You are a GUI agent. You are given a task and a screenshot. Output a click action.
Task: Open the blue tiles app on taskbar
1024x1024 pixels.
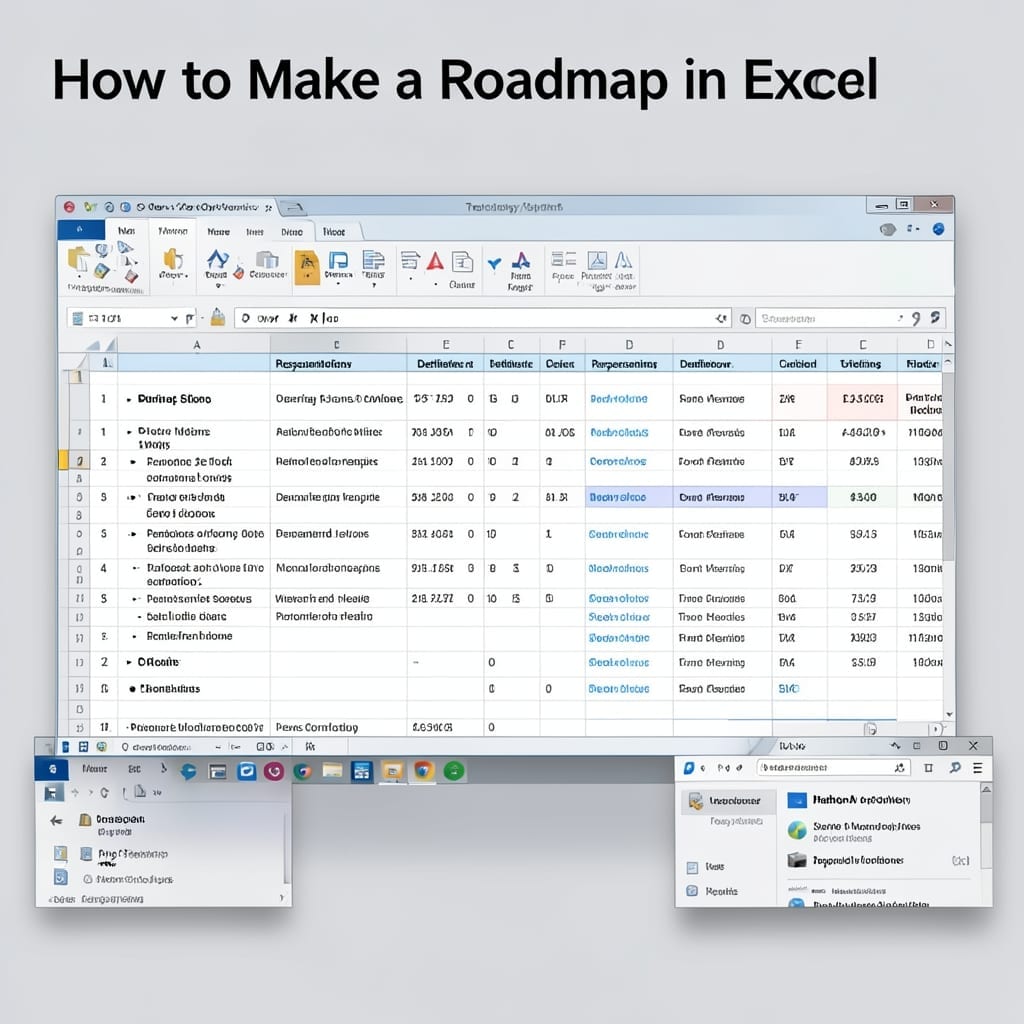tap(361, 772)
